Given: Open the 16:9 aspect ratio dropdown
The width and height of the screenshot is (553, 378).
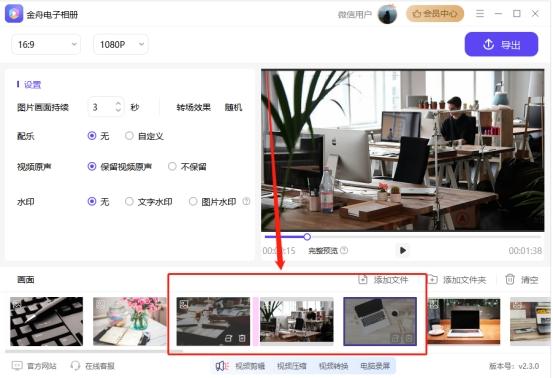Looking at the screenshot, I should pyautogui.click(x=46, y=44).
